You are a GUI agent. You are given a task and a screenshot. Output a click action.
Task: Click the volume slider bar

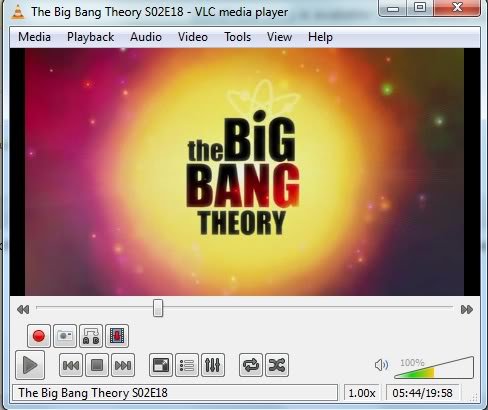pos(434,368)
